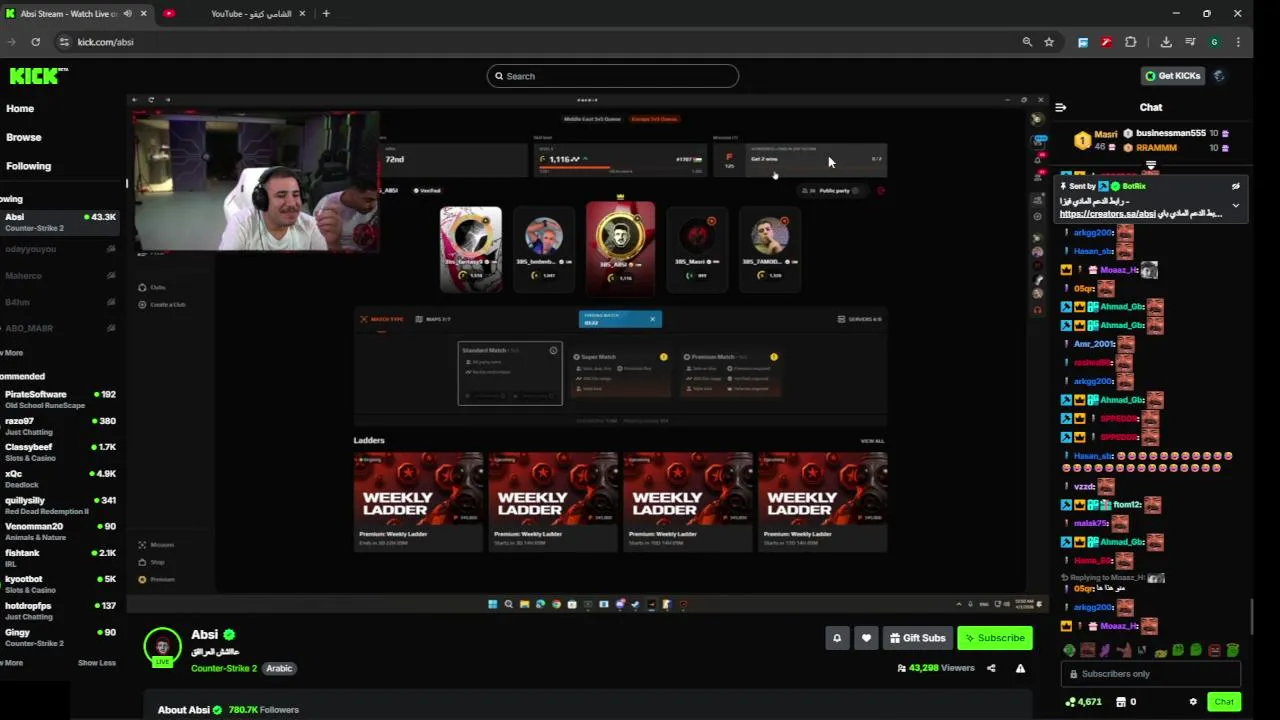The image size is (1280, 720).
Task: Click the report warning triangle icon
Action: pos(1020,668)
